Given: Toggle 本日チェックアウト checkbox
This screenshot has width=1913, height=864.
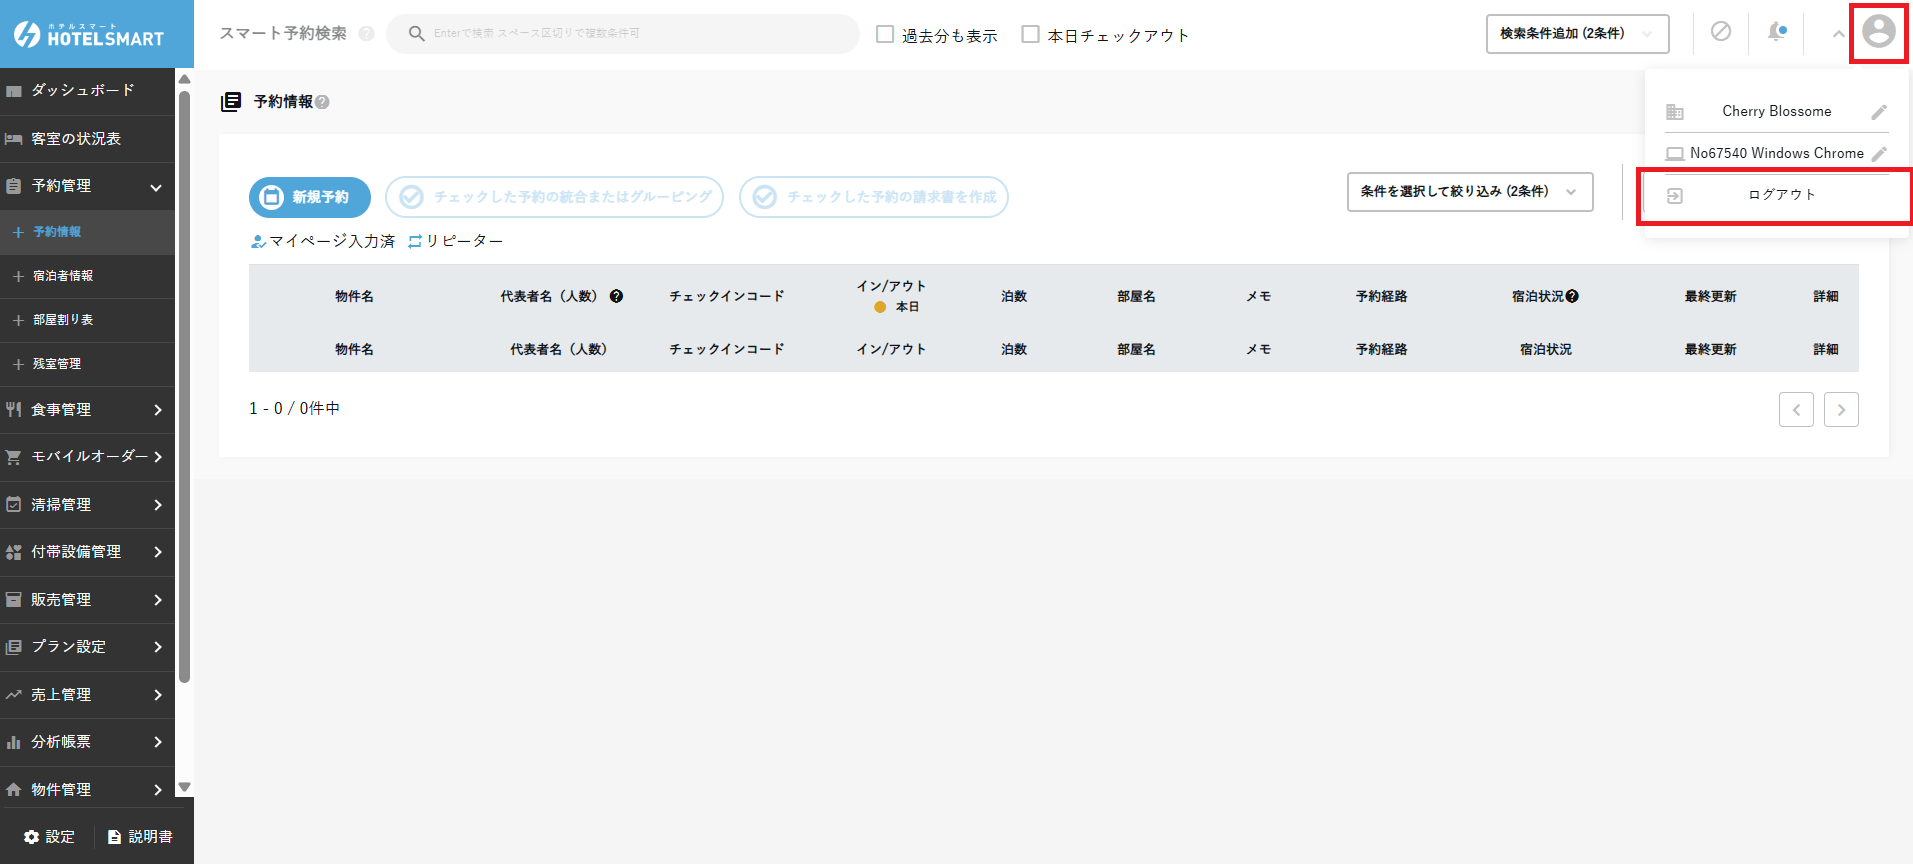Looking at the screenshot, I should (x=1030, y=34).
